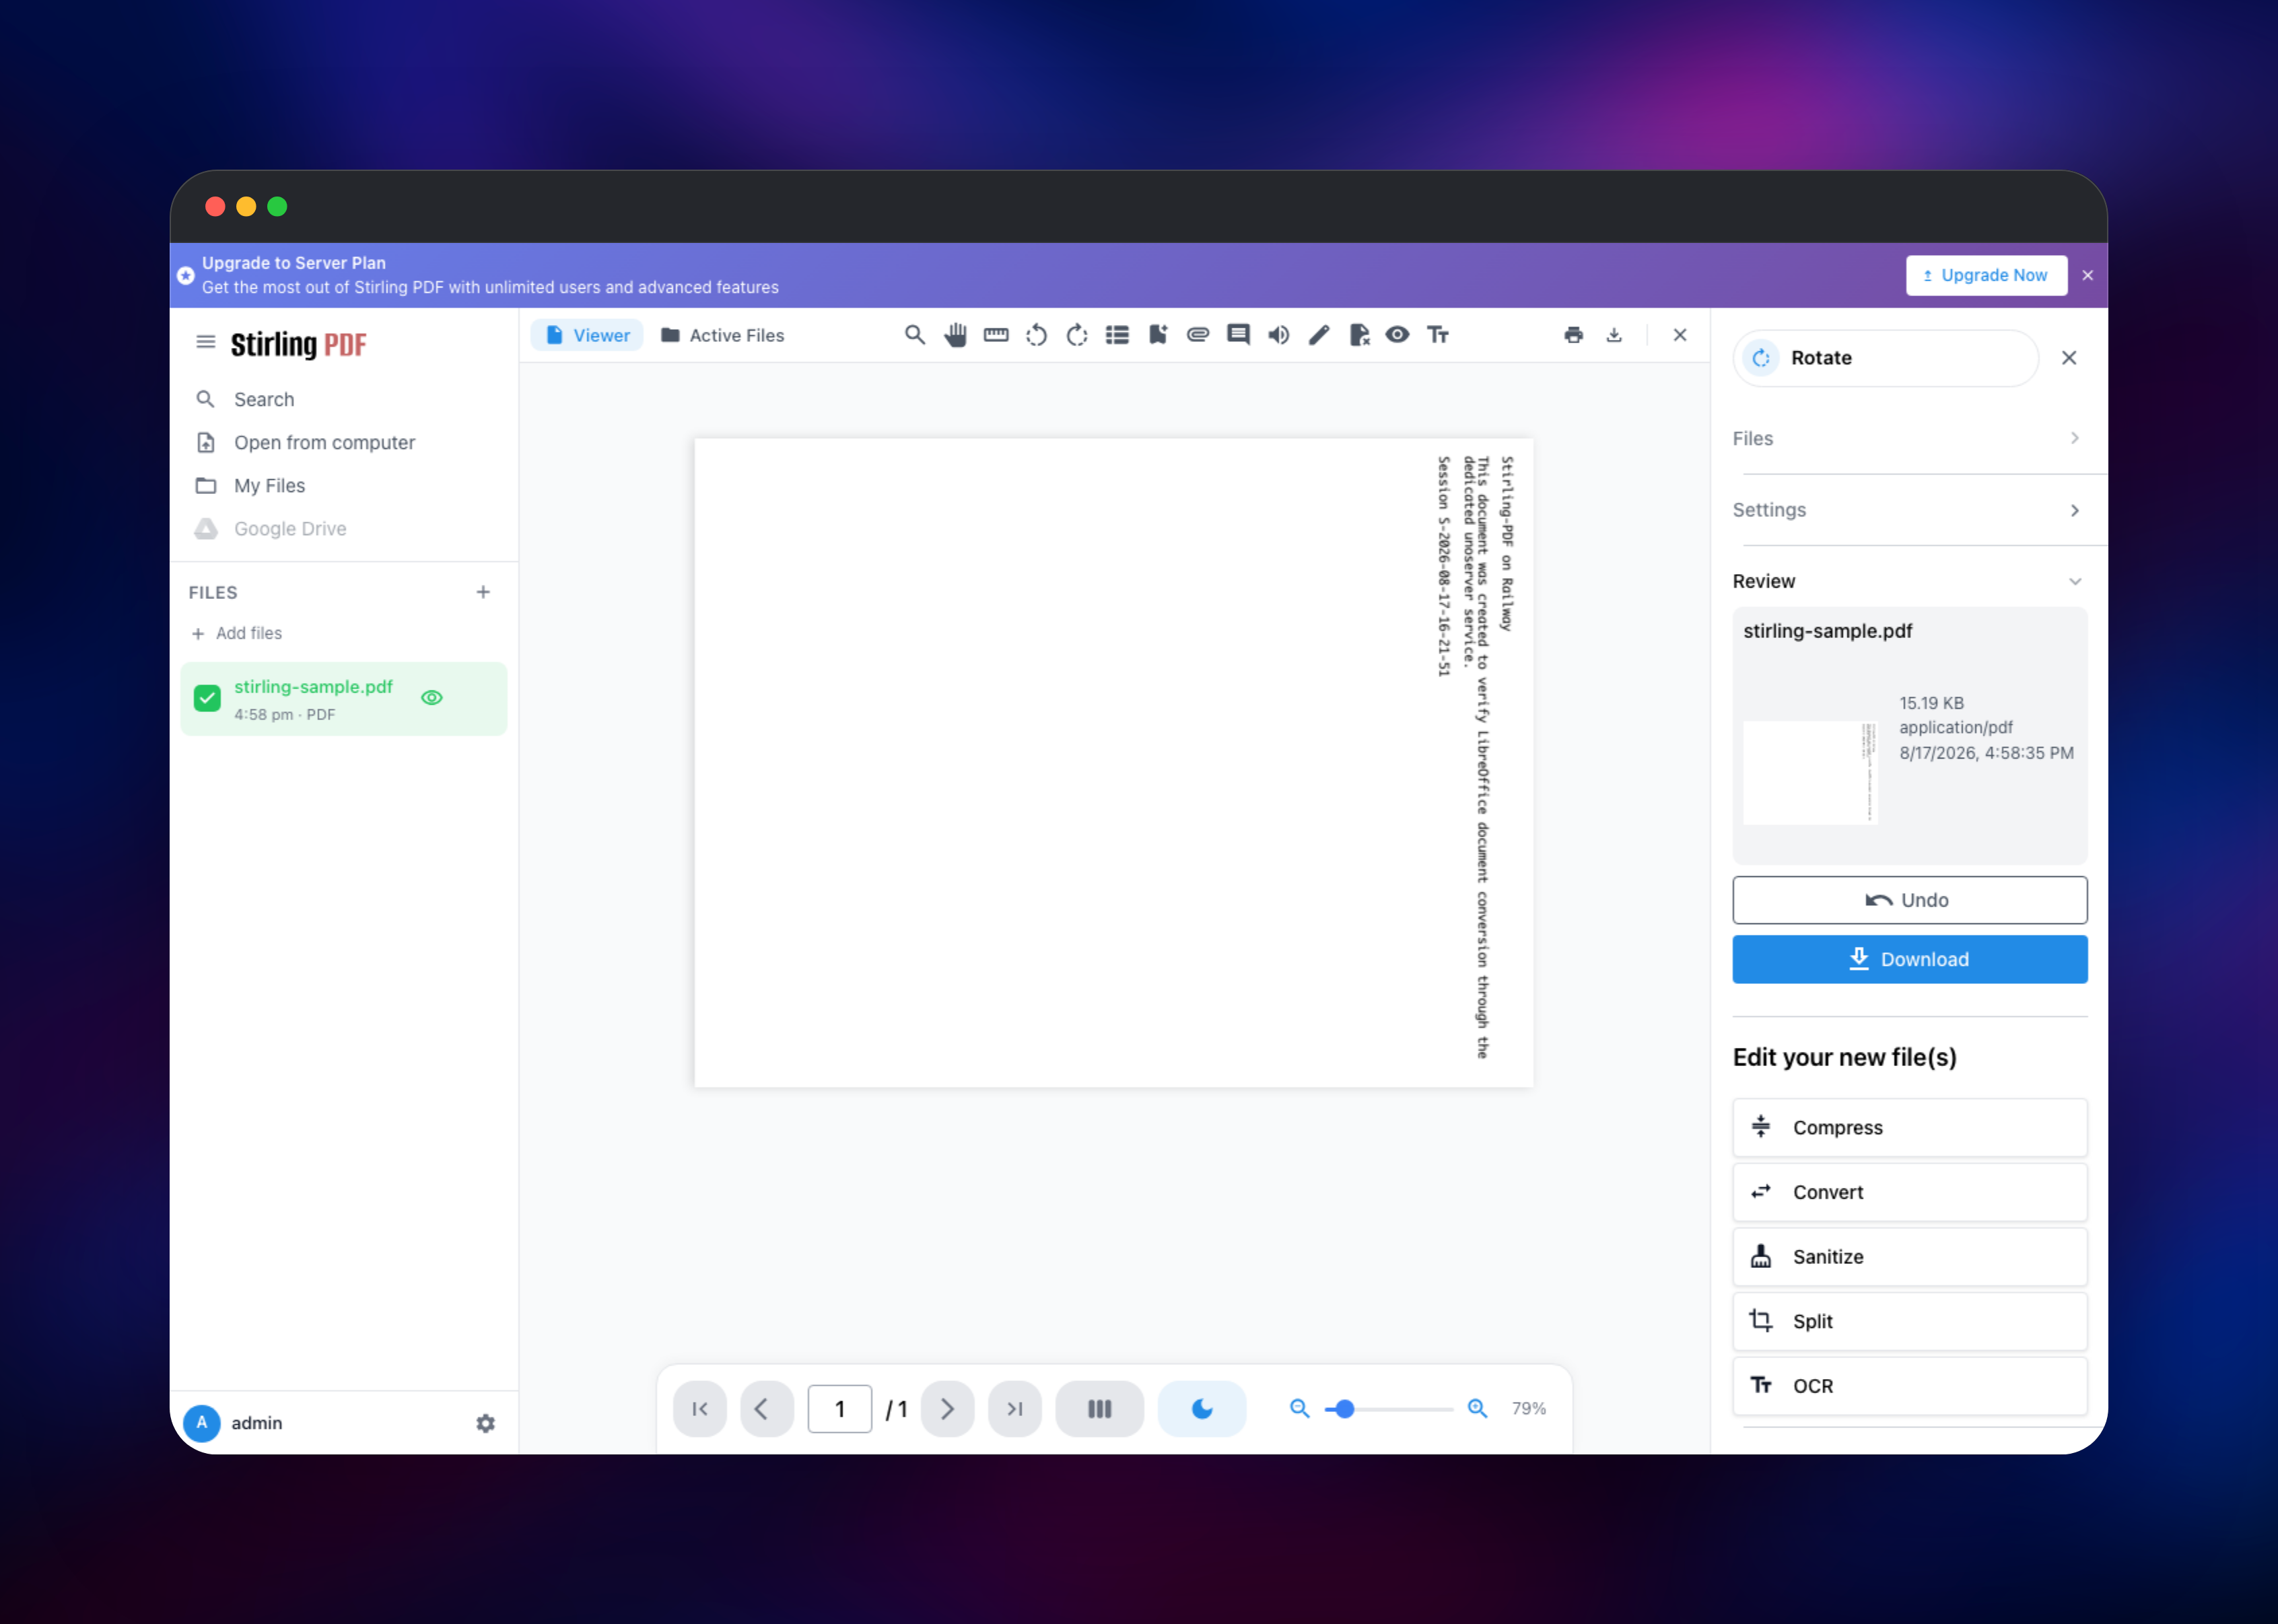Screen dimensions: 2278x1624
Task: Click the Rotate tool field
Action: click(1886, 358)
